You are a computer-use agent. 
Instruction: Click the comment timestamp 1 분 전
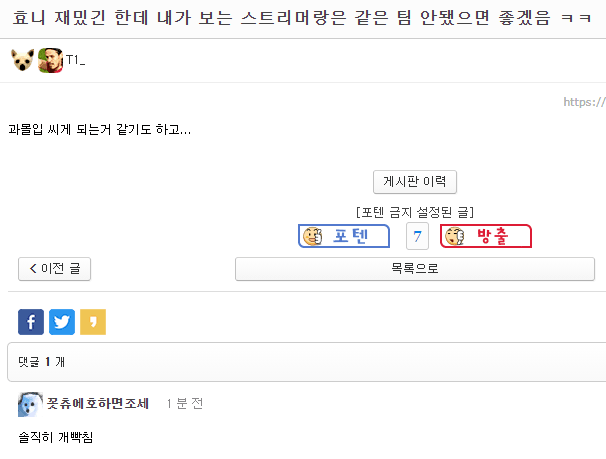point(185,404)
